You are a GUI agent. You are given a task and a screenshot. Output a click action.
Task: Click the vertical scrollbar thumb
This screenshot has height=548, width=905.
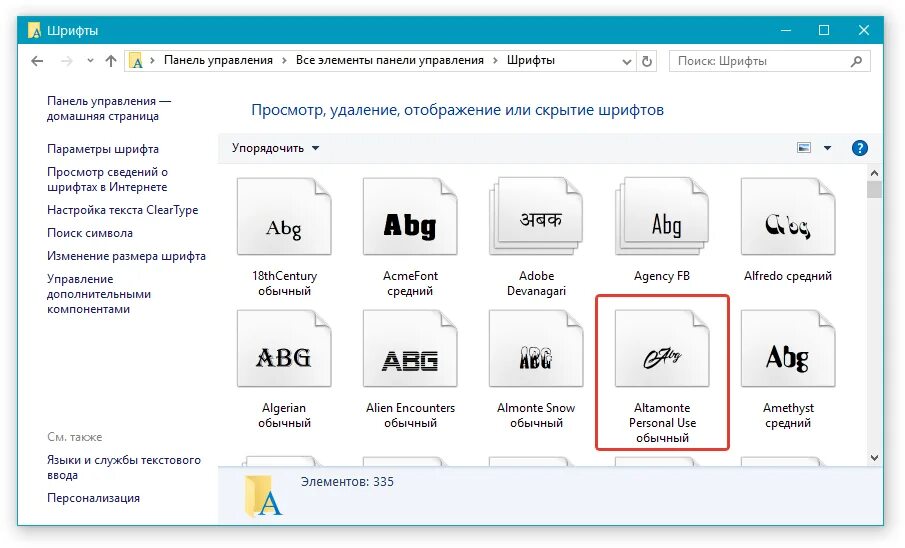coord(874,189)
